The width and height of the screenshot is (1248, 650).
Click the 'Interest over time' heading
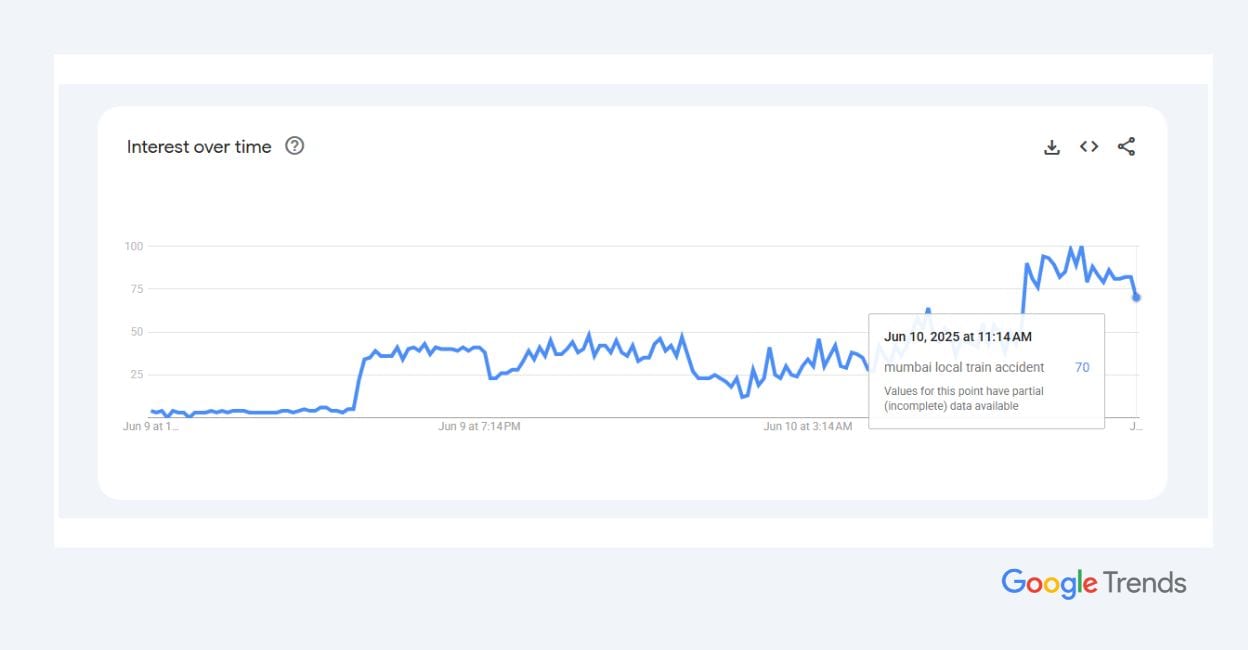(199, 147)
